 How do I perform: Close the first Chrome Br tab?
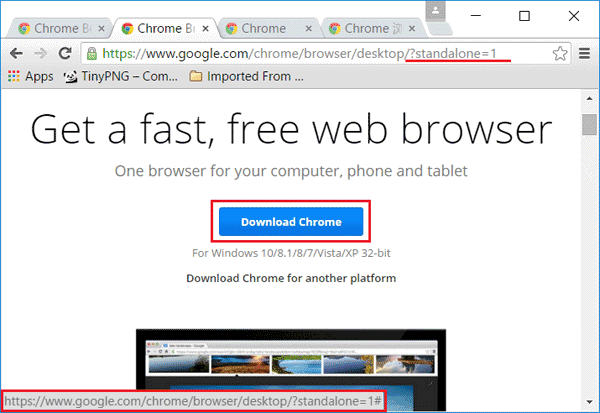(101, 29)
